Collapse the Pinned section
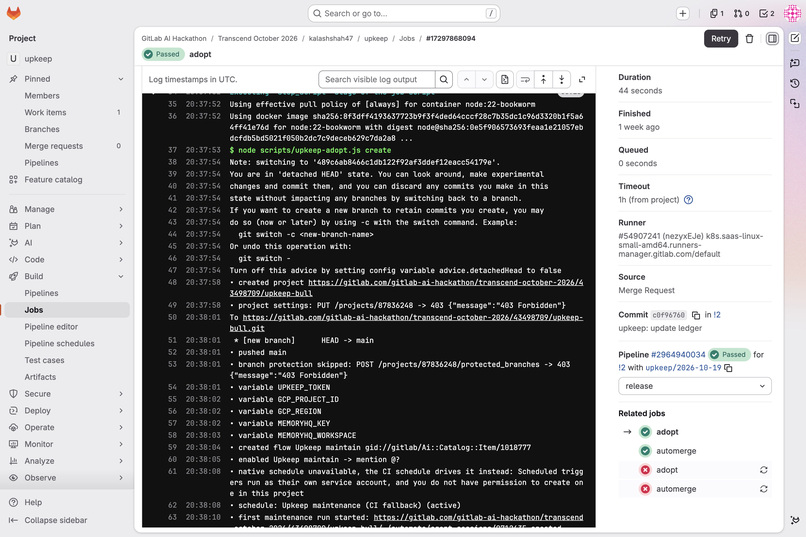Image resolution: width=806 pixels, height=537 pixels. [66, 79]
